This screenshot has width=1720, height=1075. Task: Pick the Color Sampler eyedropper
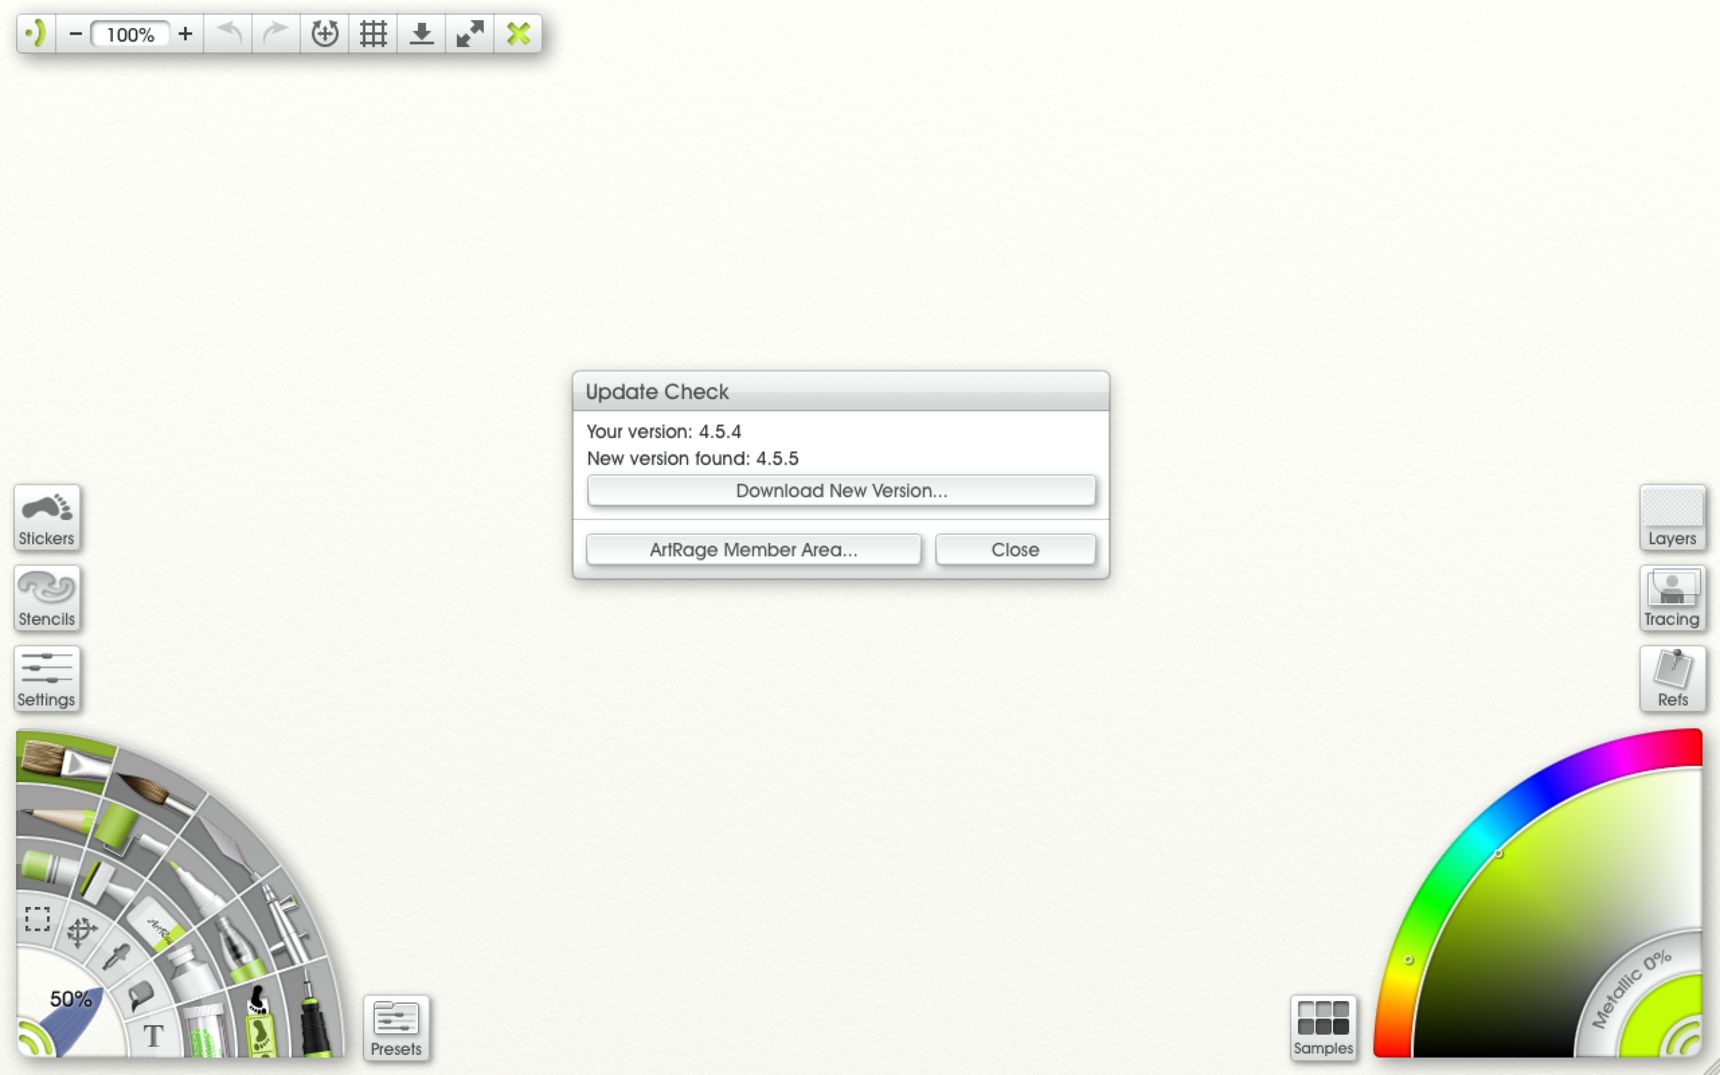click(116, 957)
